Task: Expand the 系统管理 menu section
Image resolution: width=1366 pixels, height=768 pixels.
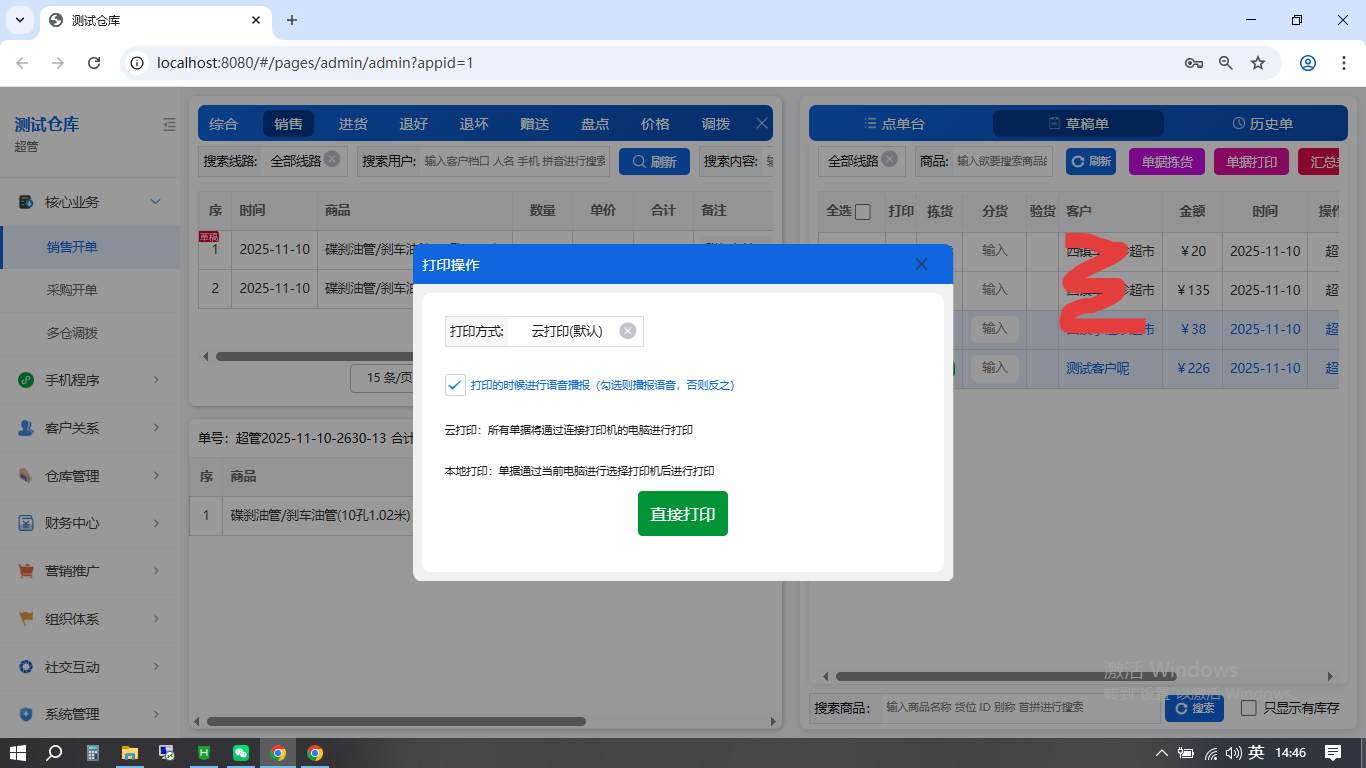Action: 90,714
